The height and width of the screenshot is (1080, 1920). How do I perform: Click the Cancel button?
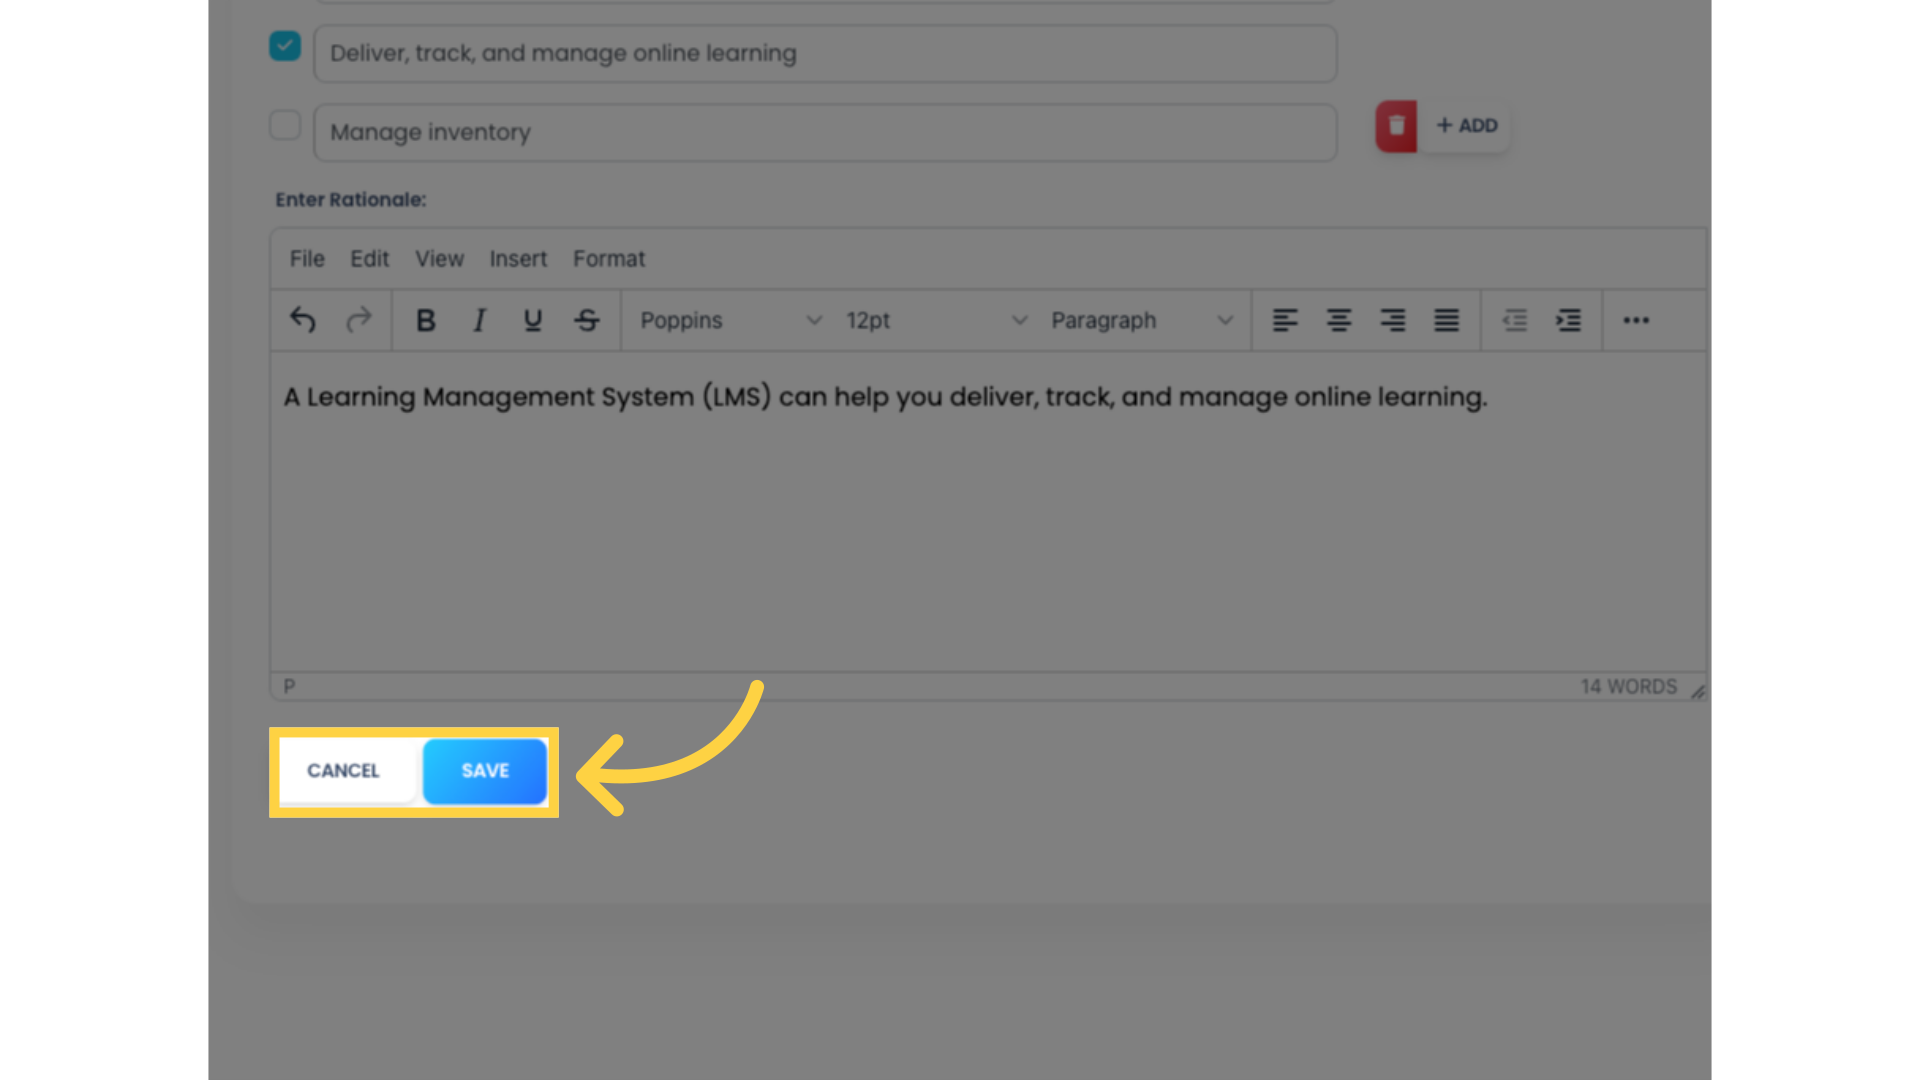[343, 770]
